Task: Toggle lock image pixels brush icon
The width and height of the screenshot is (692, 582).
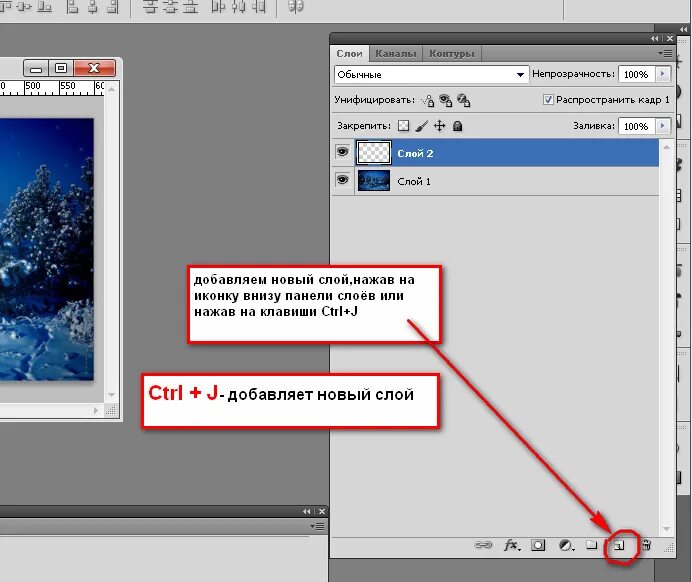Action: (421, 126)
